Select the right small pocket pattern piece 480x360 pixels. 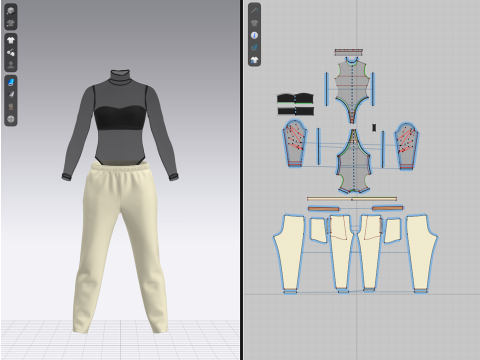[x=393, y=230]
